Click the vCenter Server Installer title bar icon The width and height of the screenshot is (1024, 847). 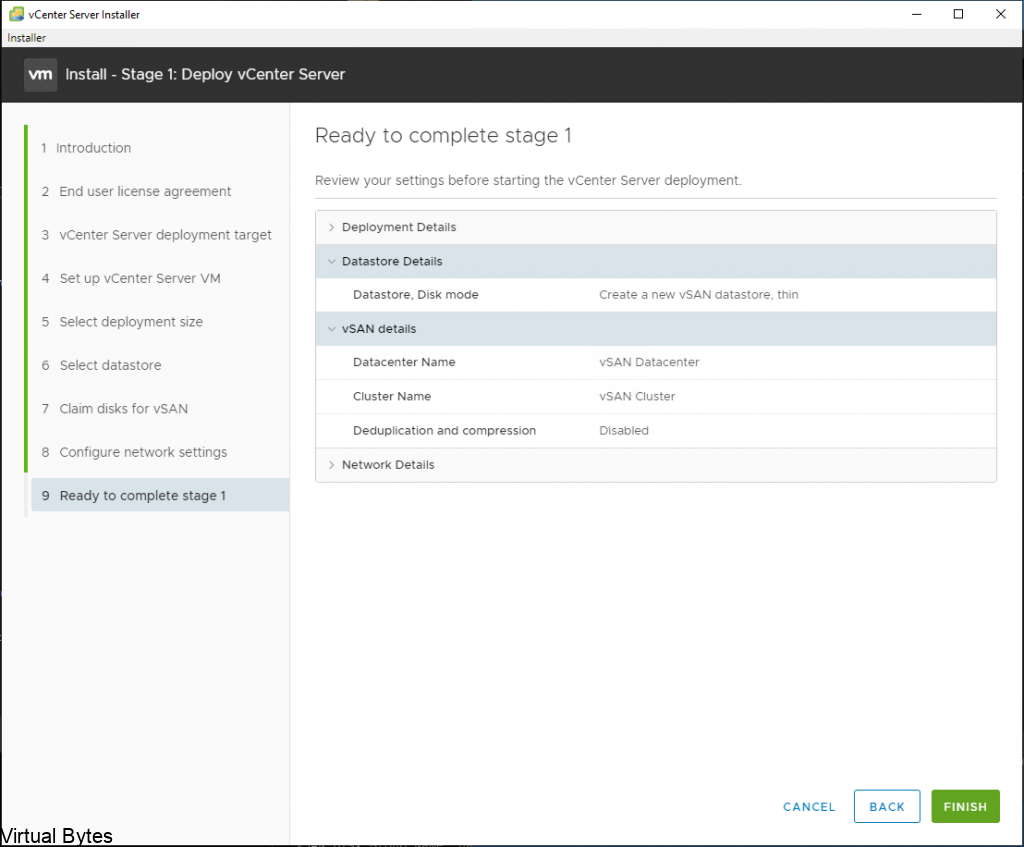(x=16, y=14)
